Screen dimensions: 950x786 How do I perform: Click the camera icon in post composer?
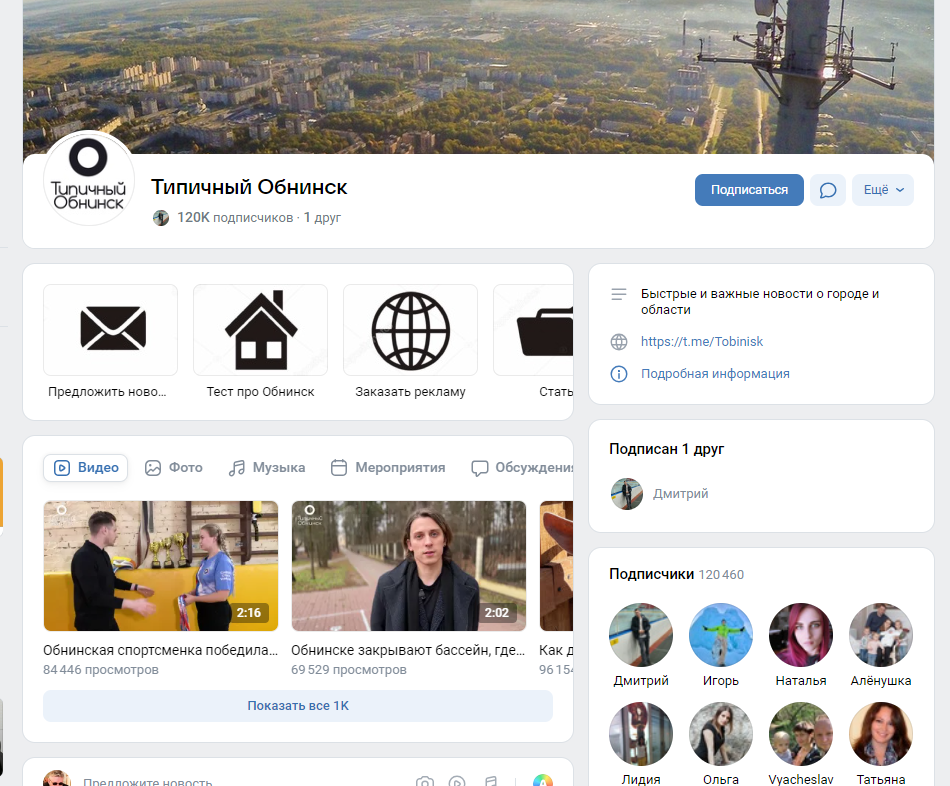click(x=425, y=781)
